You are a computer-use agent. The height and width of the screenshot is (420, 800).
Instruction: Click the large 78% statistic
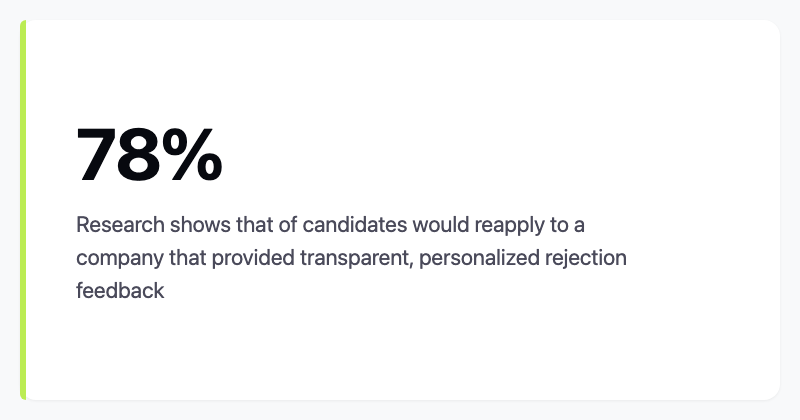click(149, 155)
